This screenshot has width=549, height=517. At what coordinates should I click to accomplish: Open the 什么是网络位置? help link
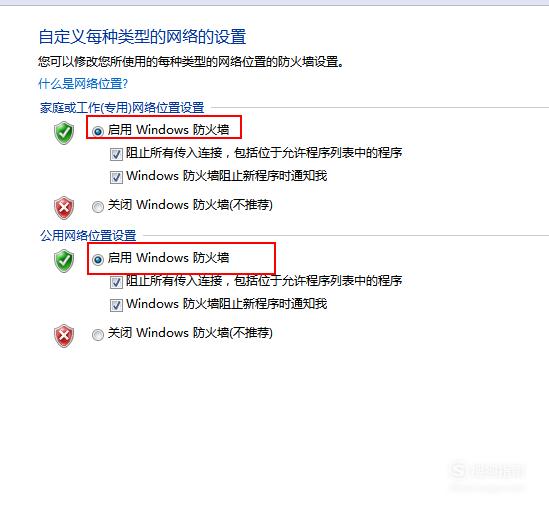(x=83, y=84)
